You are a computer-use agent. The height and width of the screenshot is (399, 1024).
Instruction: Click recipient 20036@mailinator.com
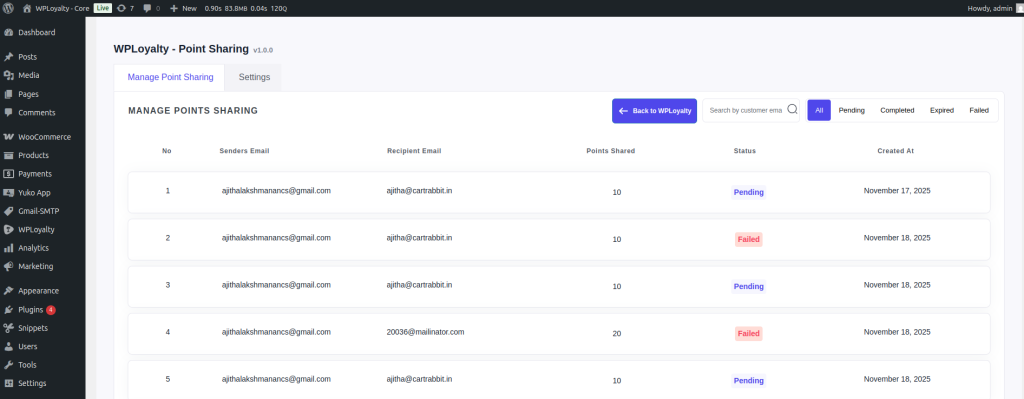pyautogui.click(x=425, y=332)
